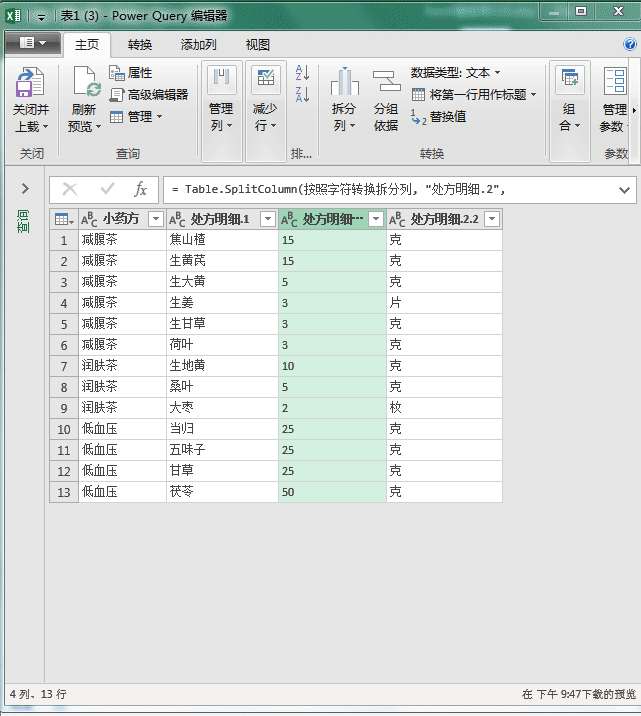
Task: Open Use First Row as Headers dropdown arrow
Action: pyautogui.click(x=533, y=95)
